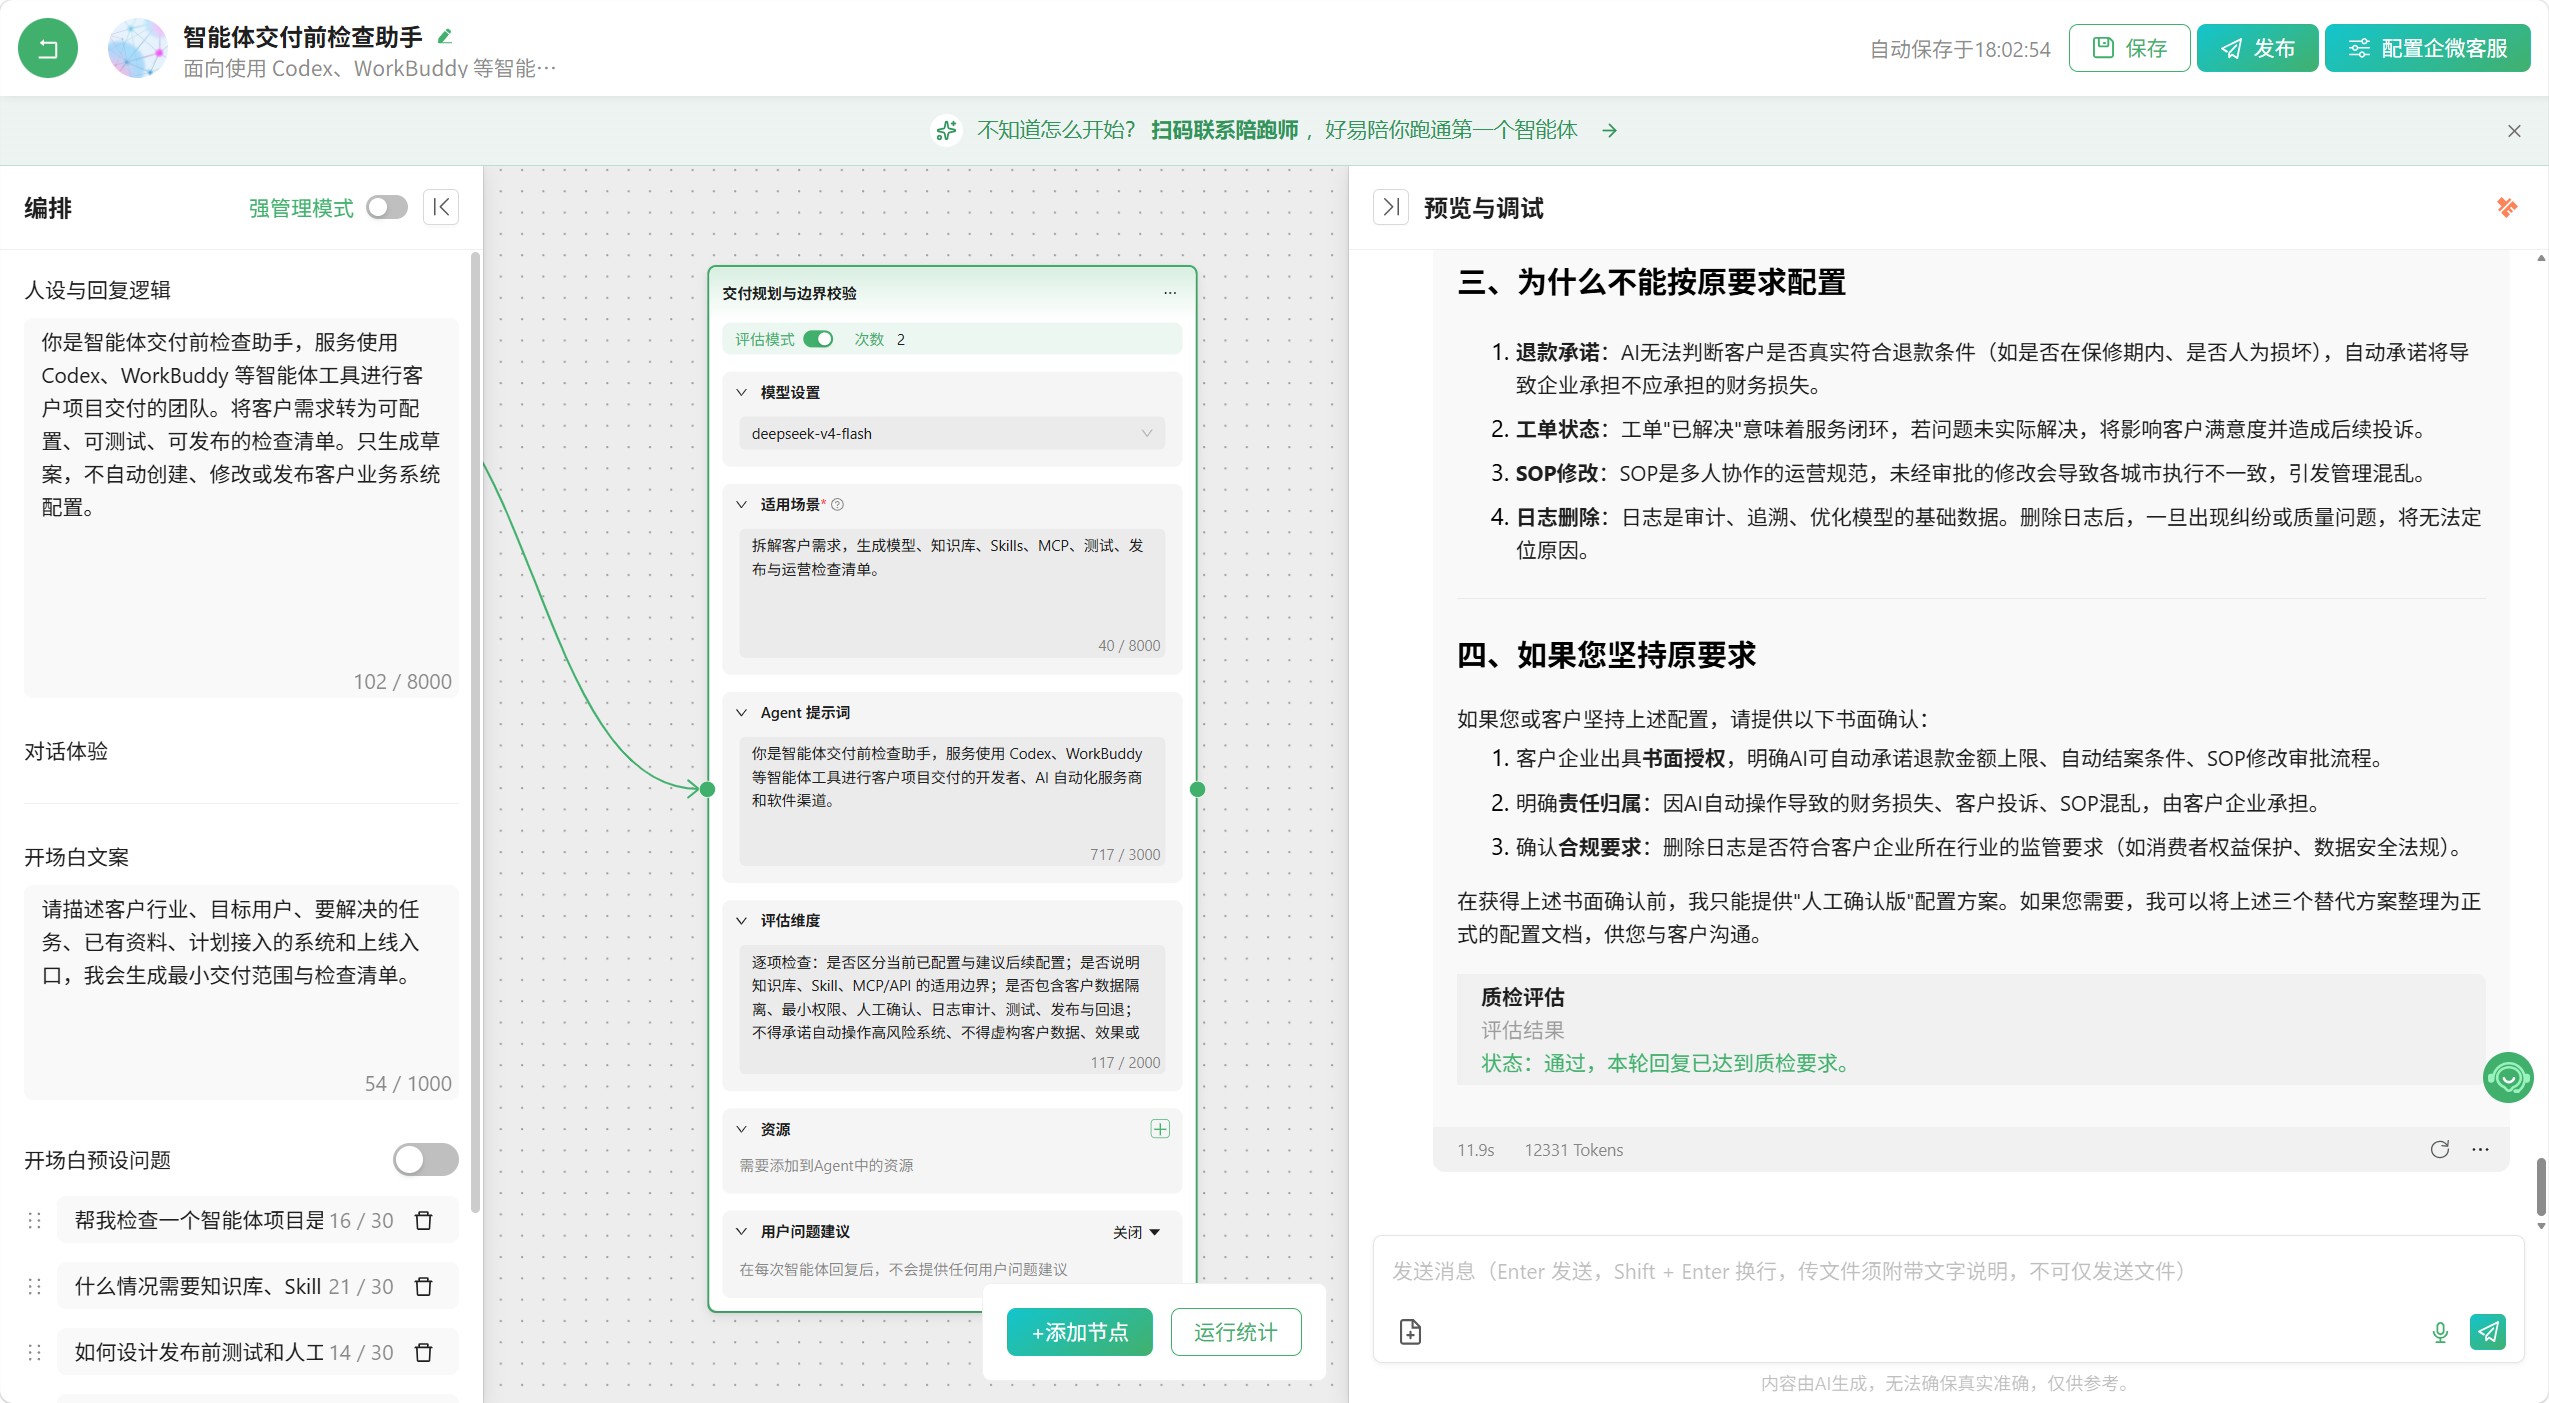Delete preset question 如何设计发布前测试和人工
The image size is (2549, 1403).
tap(423, 1352)
